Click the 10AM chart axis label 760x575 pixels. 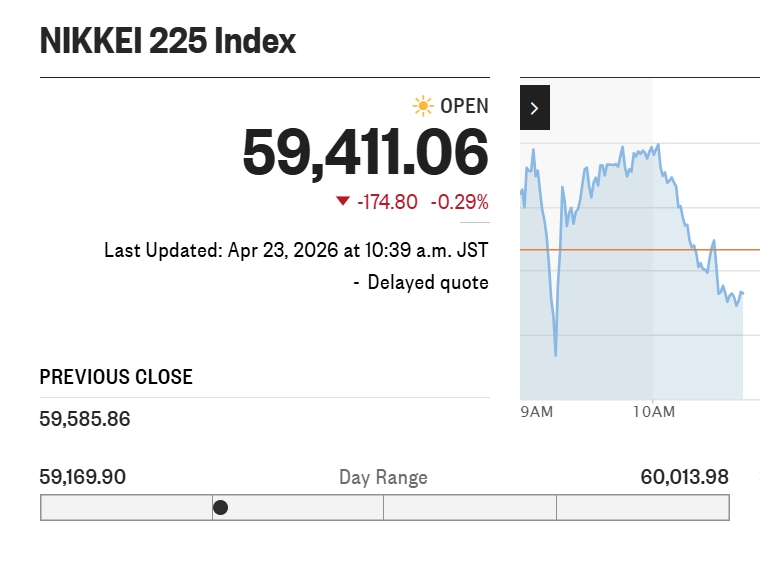click(654, 412)
